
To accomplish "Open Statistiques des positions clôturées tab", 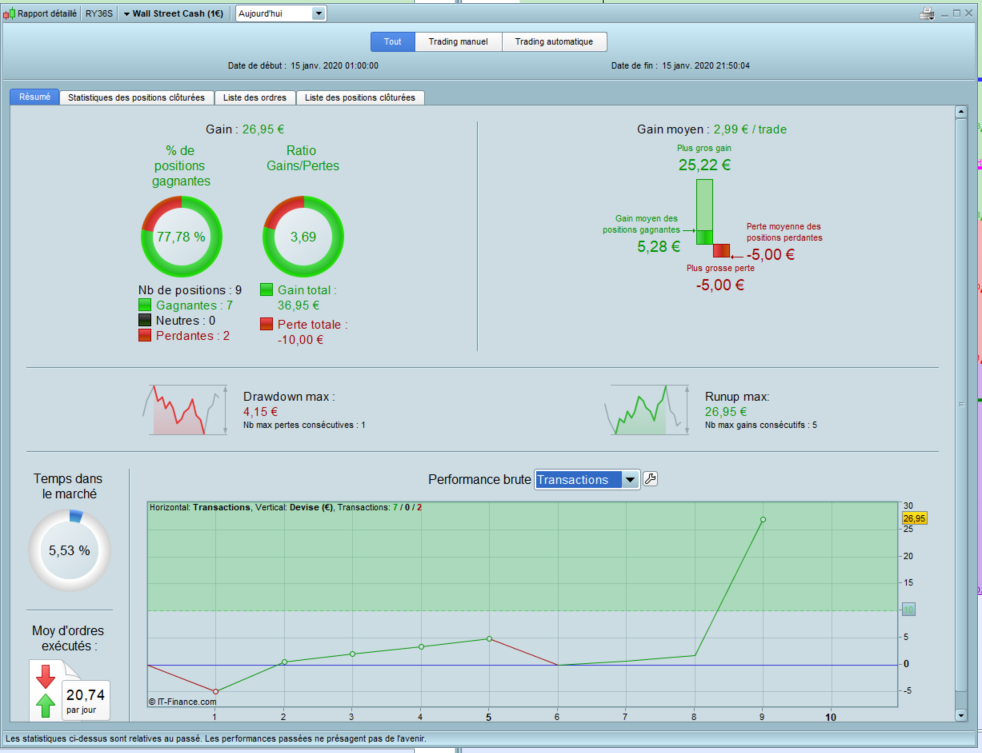I will [x=137, y=98].
